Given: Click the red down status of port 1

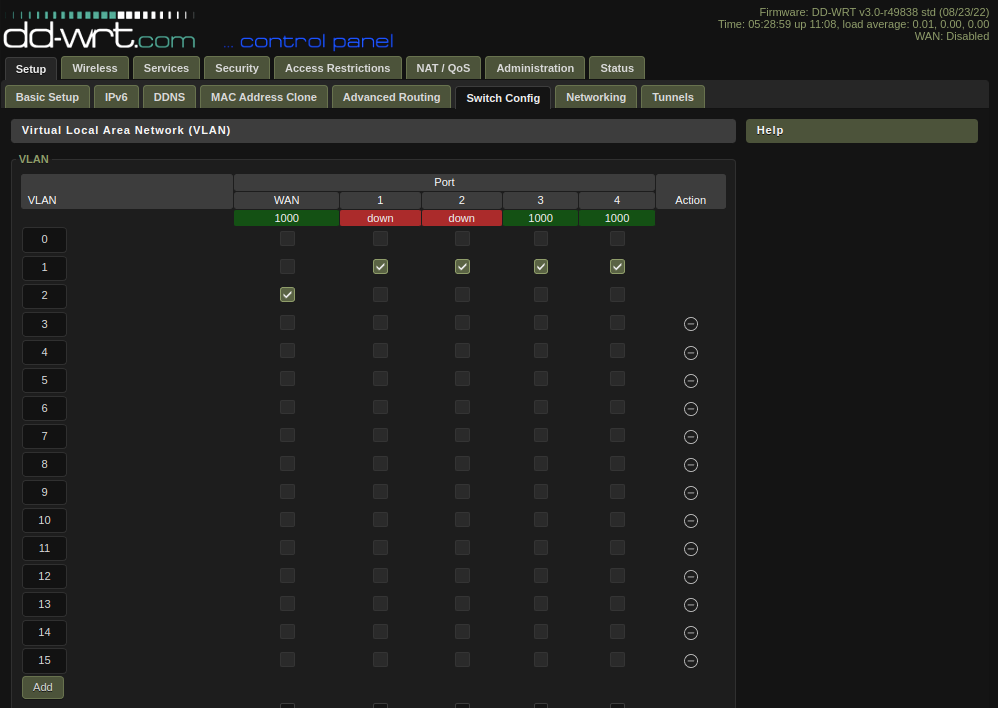Looking at the screenshot, I should point(380,218).
